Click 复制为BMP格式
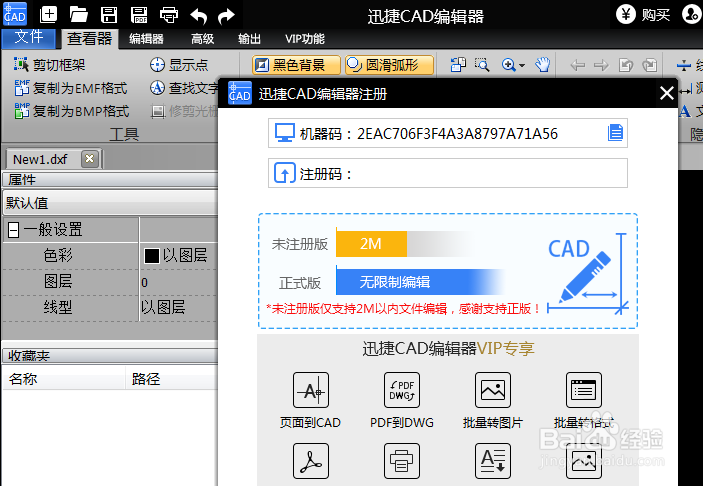 pos(72,111)
